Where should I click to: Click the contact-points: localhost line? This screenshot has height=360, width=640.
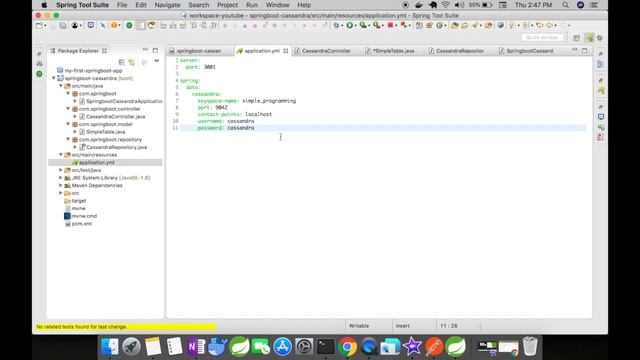click(235, 114)
